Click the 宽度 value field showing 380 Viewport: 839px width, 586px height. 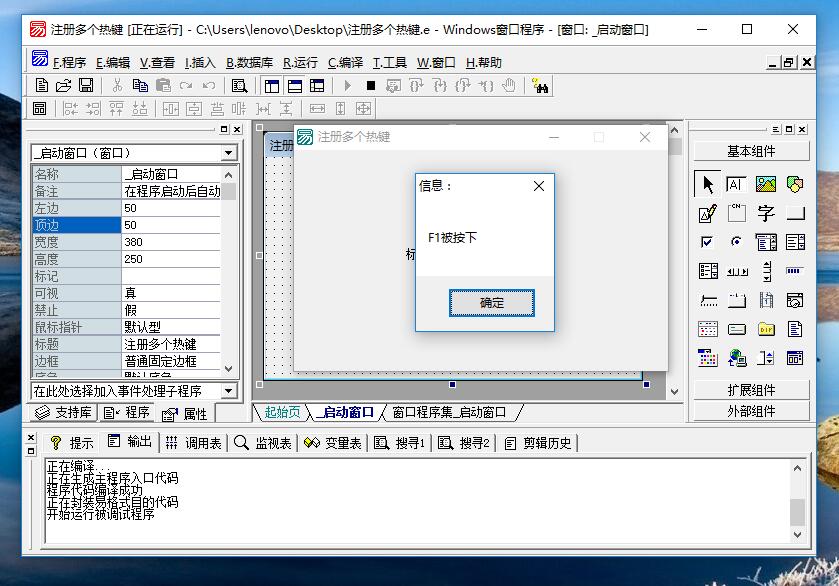tap(171, 242)
